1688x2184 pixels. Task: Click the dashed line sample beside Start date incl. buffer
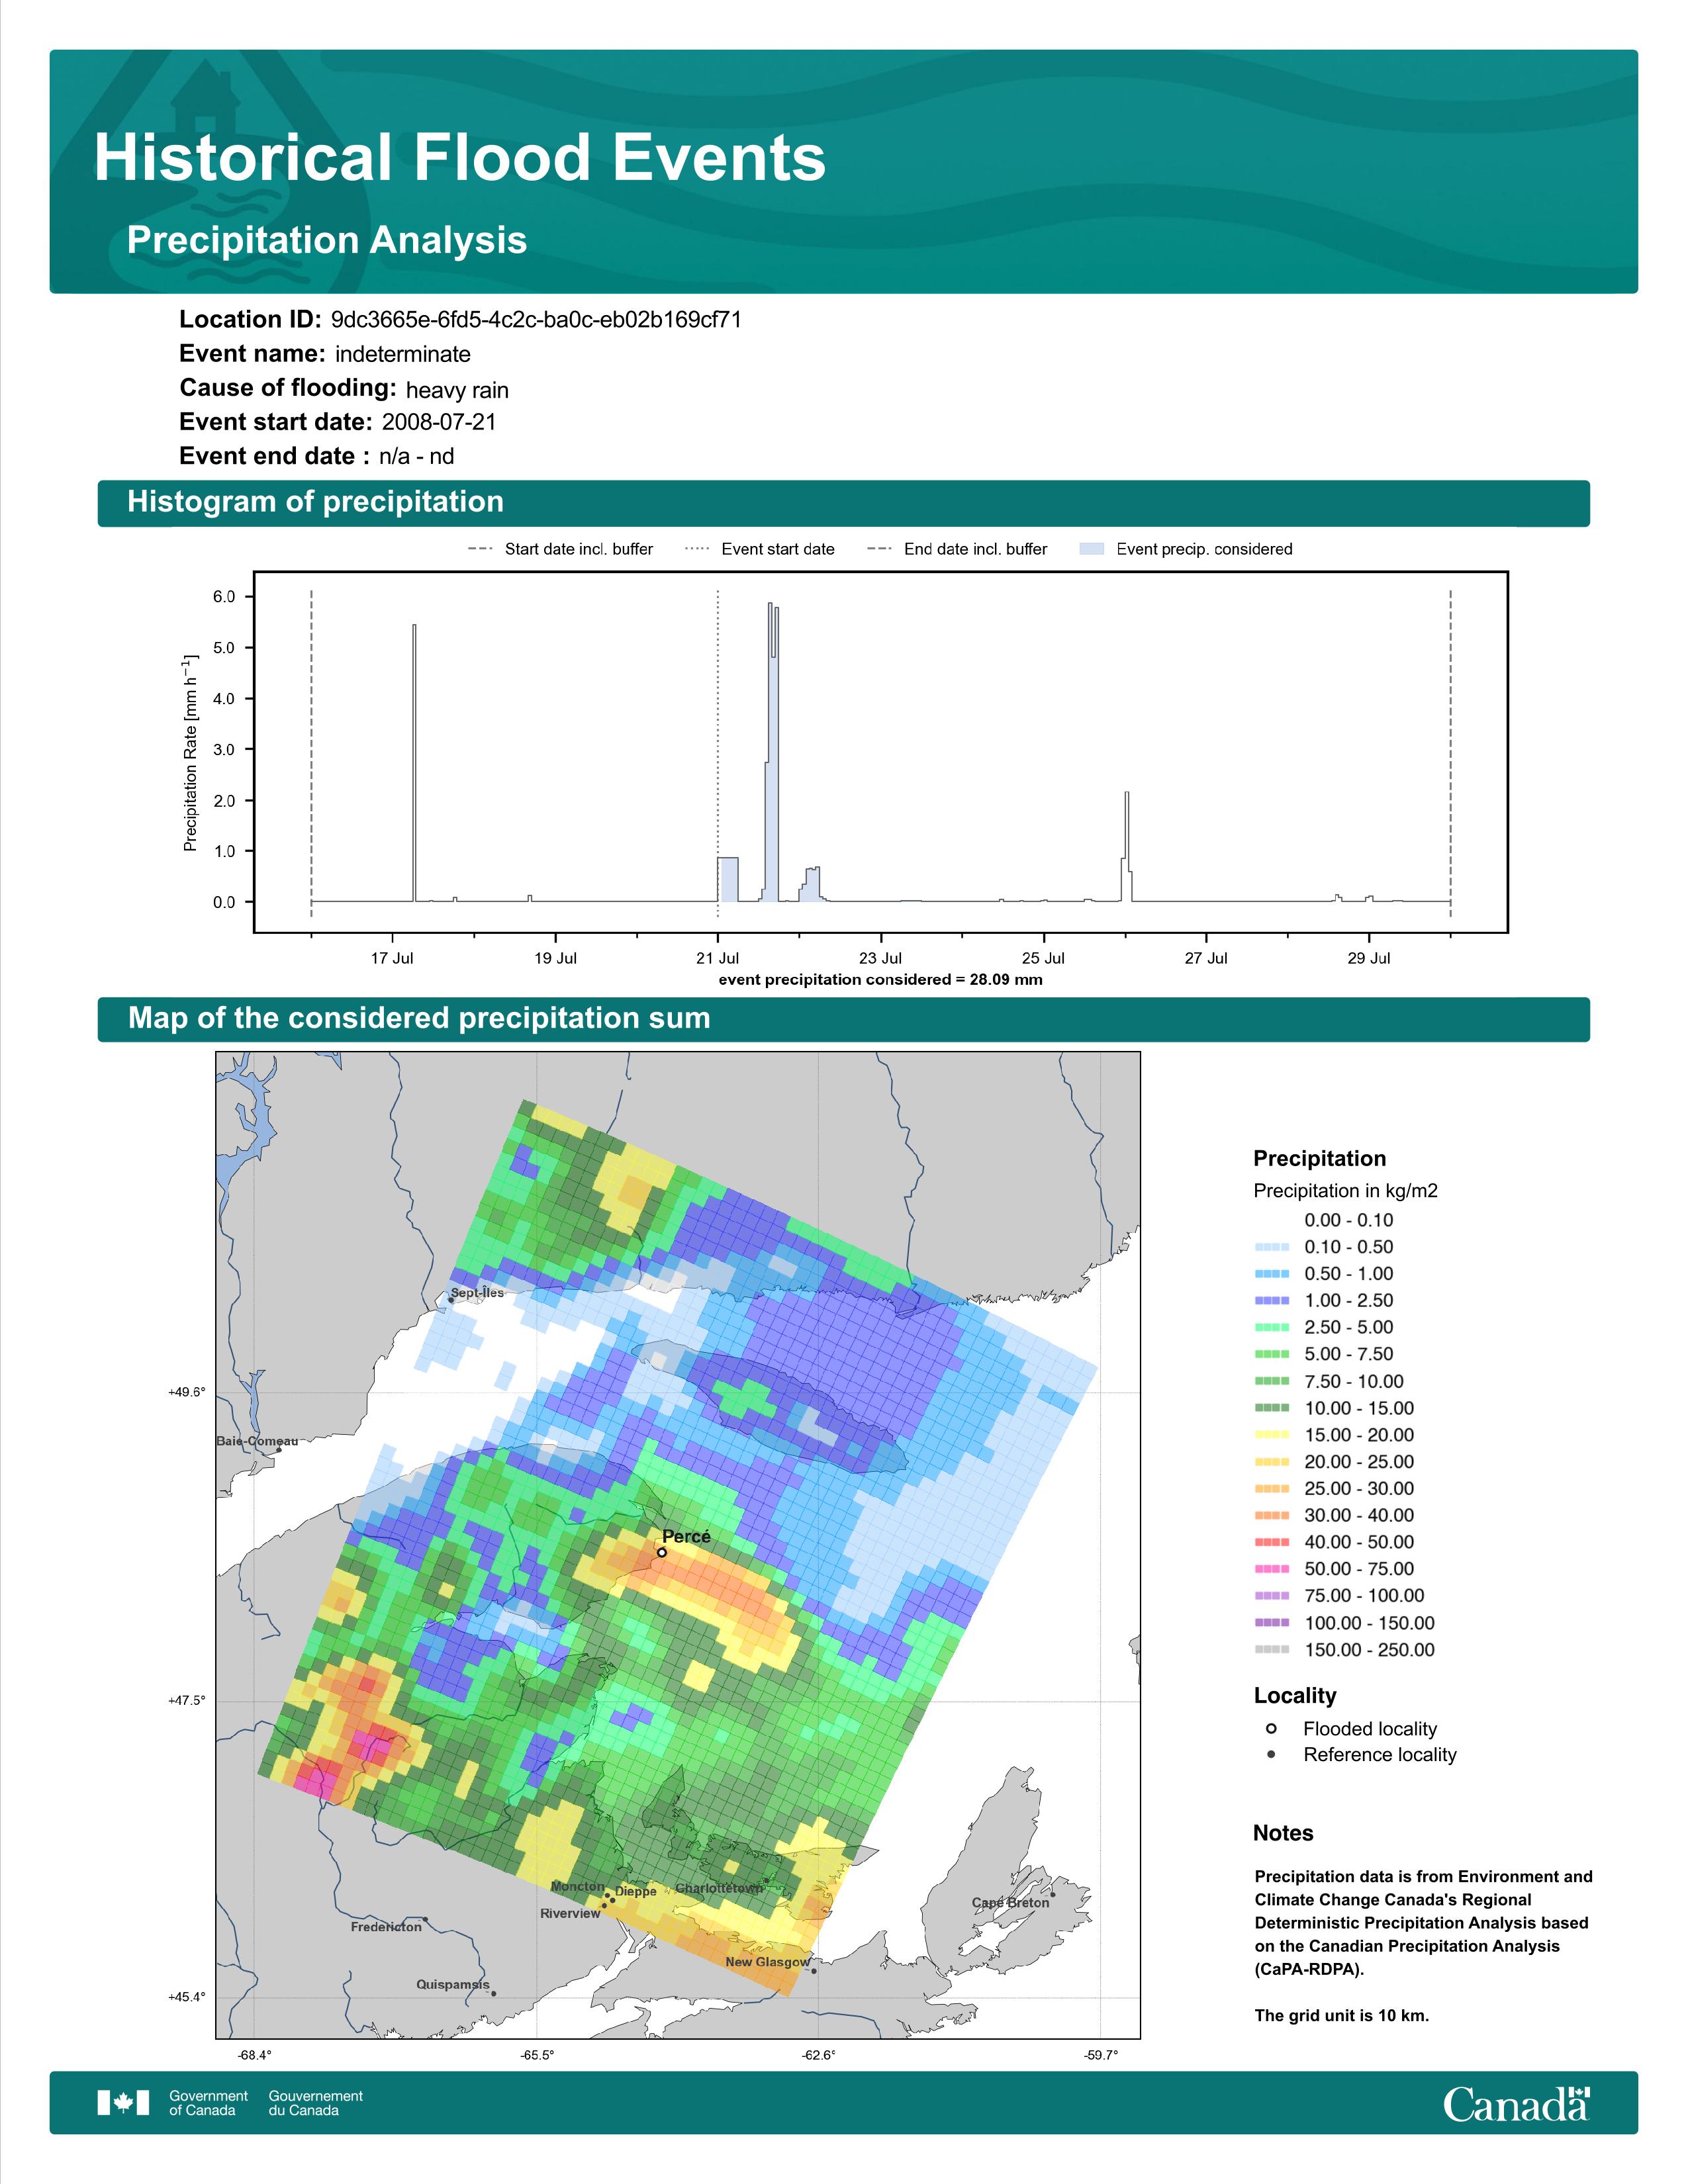480,549
